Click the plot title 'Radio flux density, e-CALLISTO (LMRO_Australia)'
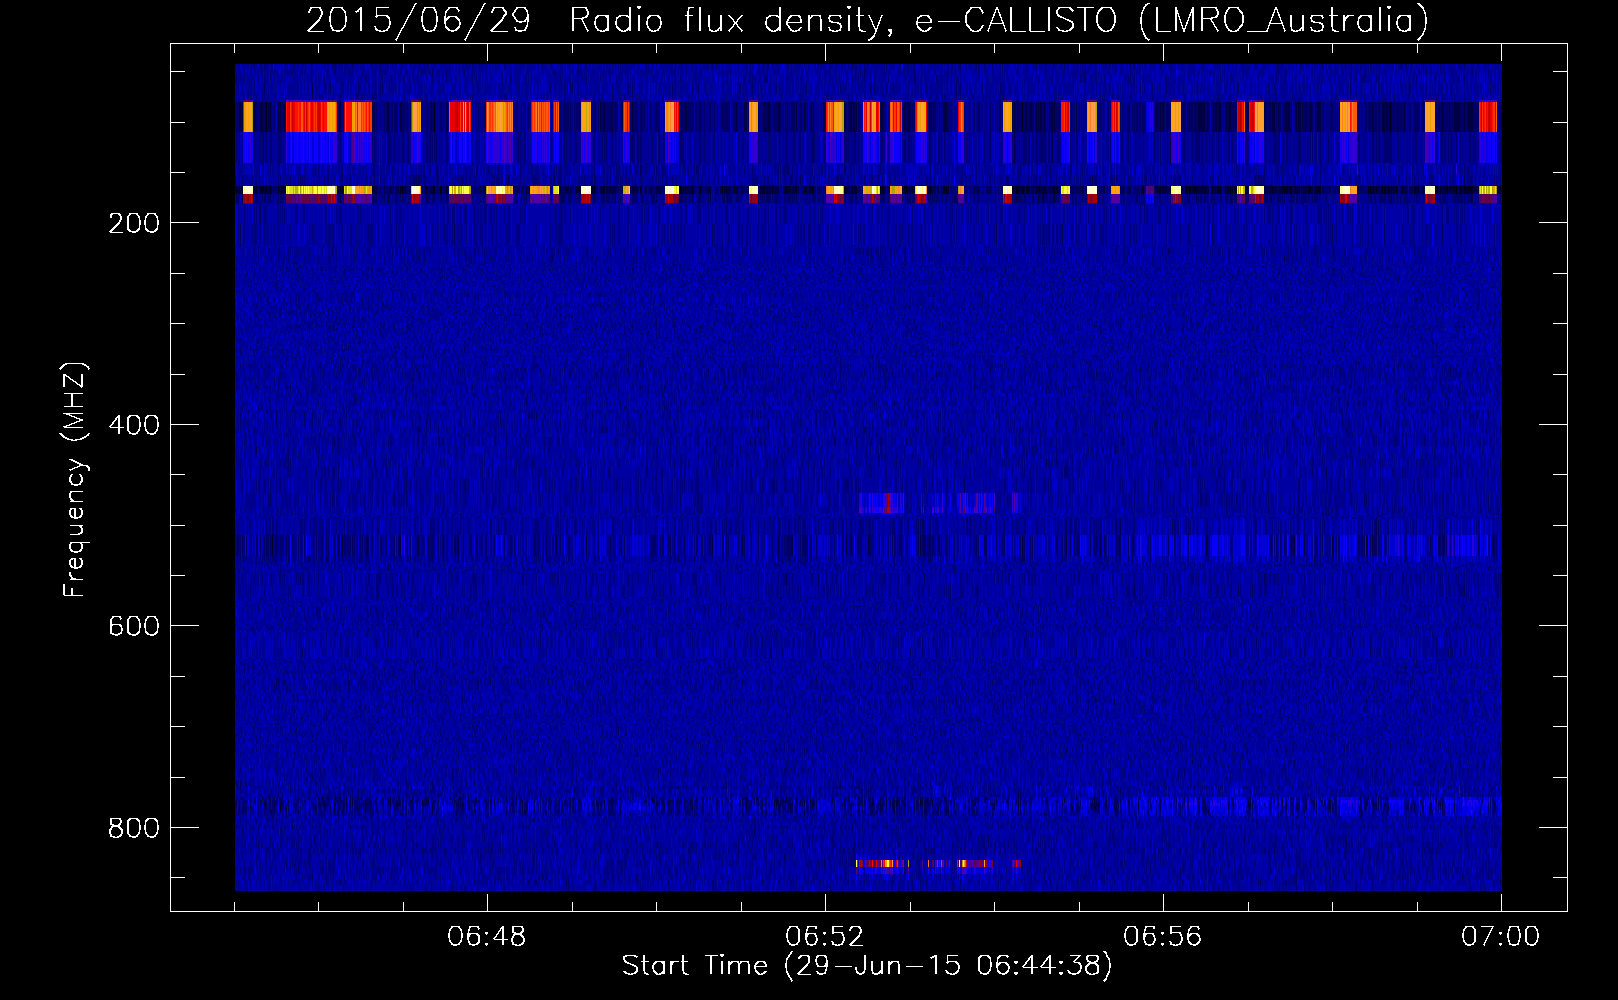This screenshot has height=1000, width=1618. [999, 21]
